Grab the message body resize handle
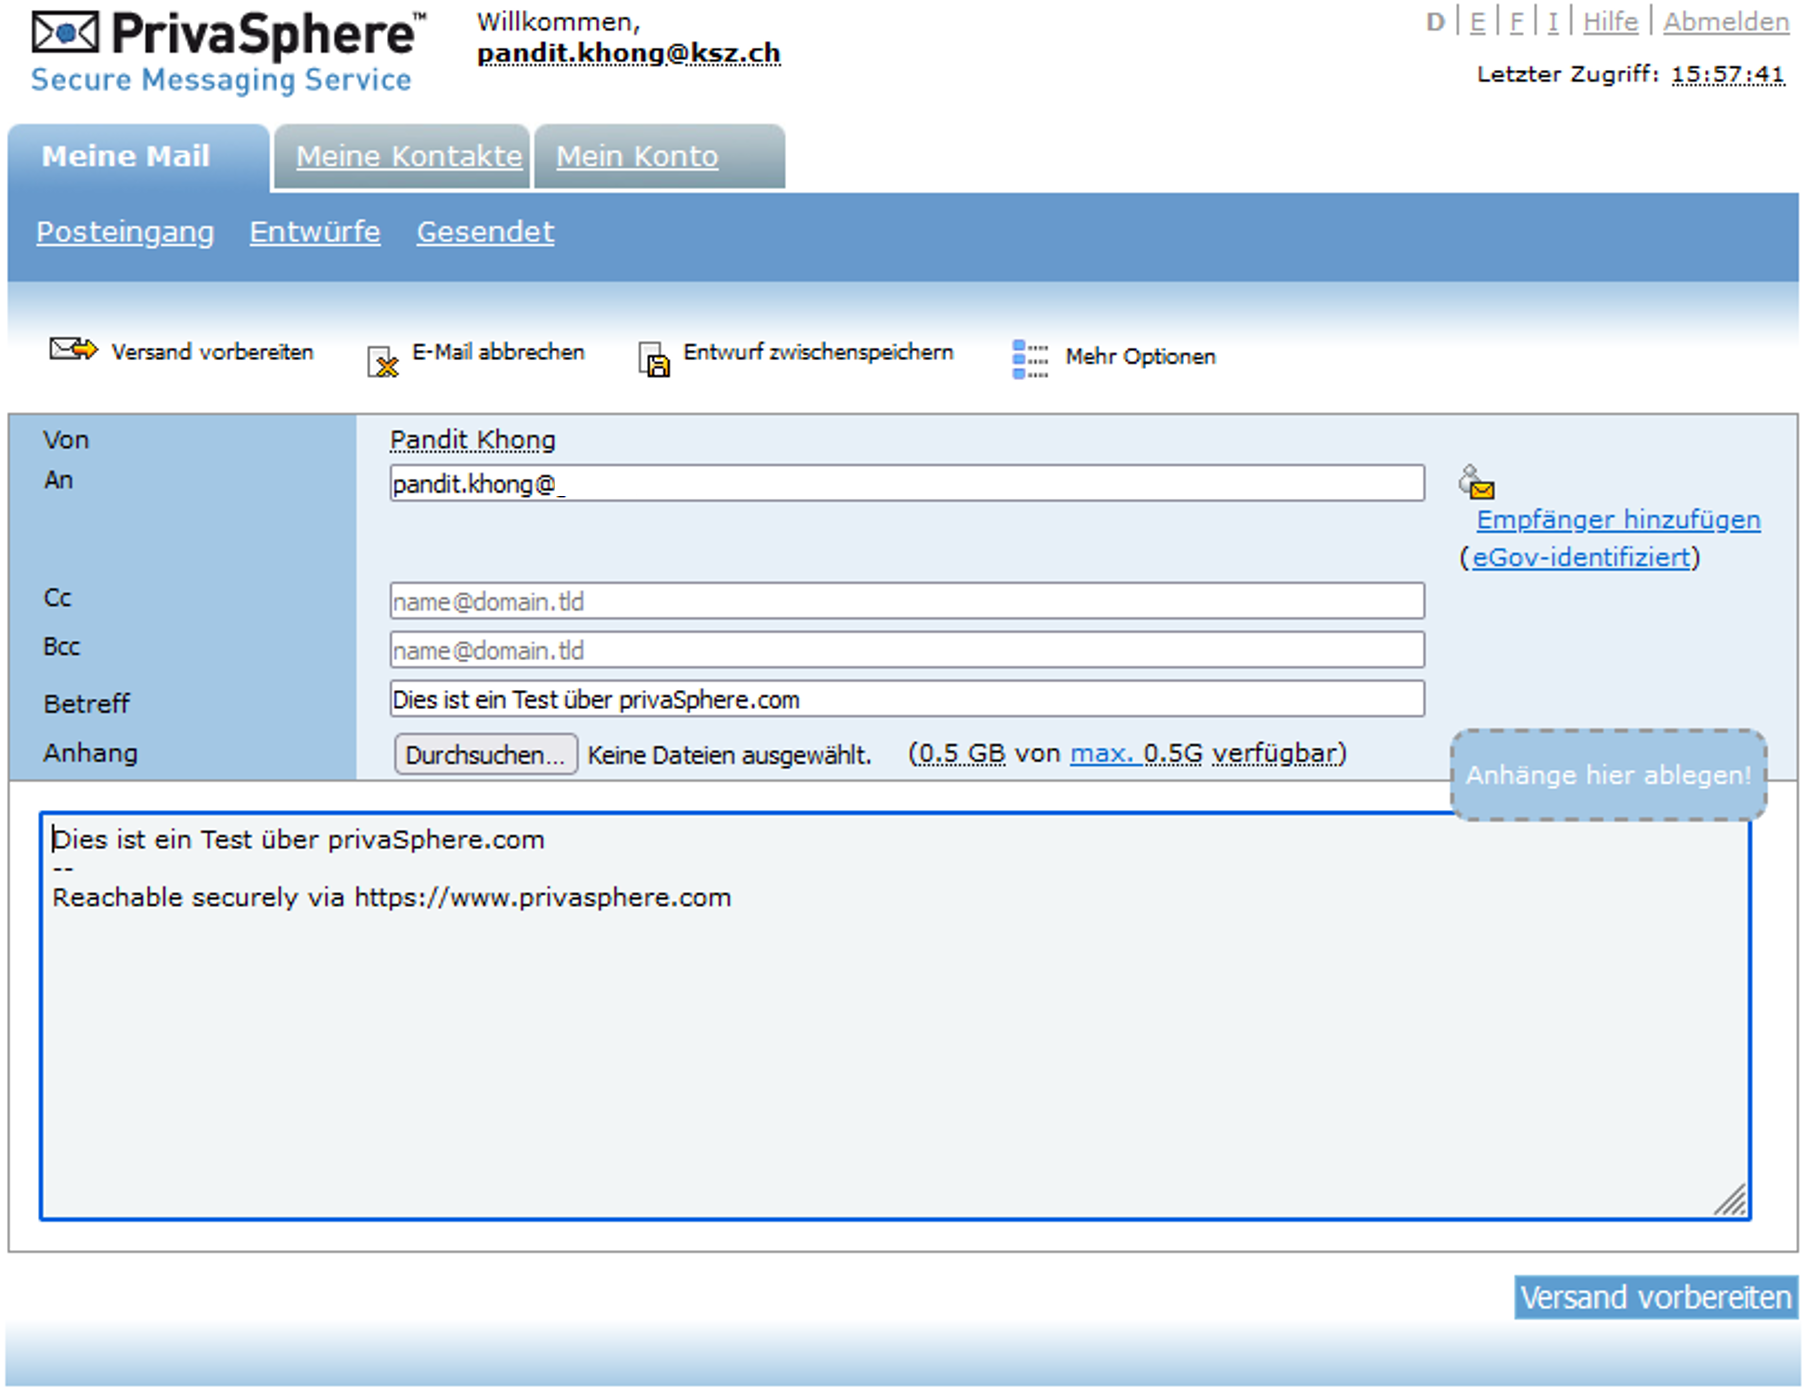Screen dimensions: 1805x1388 click(x=1731, y=1200)
